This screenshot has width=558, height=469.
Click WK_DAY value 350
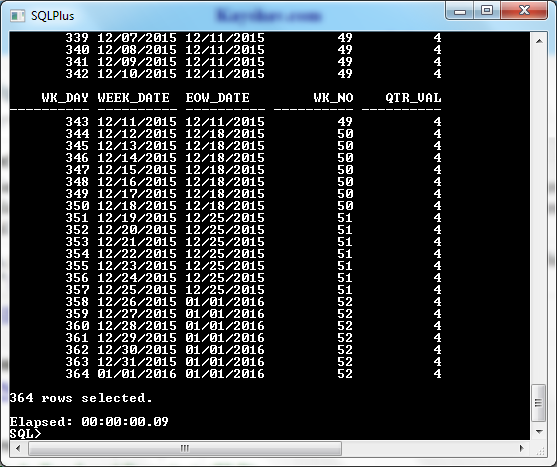click(77, 206)
